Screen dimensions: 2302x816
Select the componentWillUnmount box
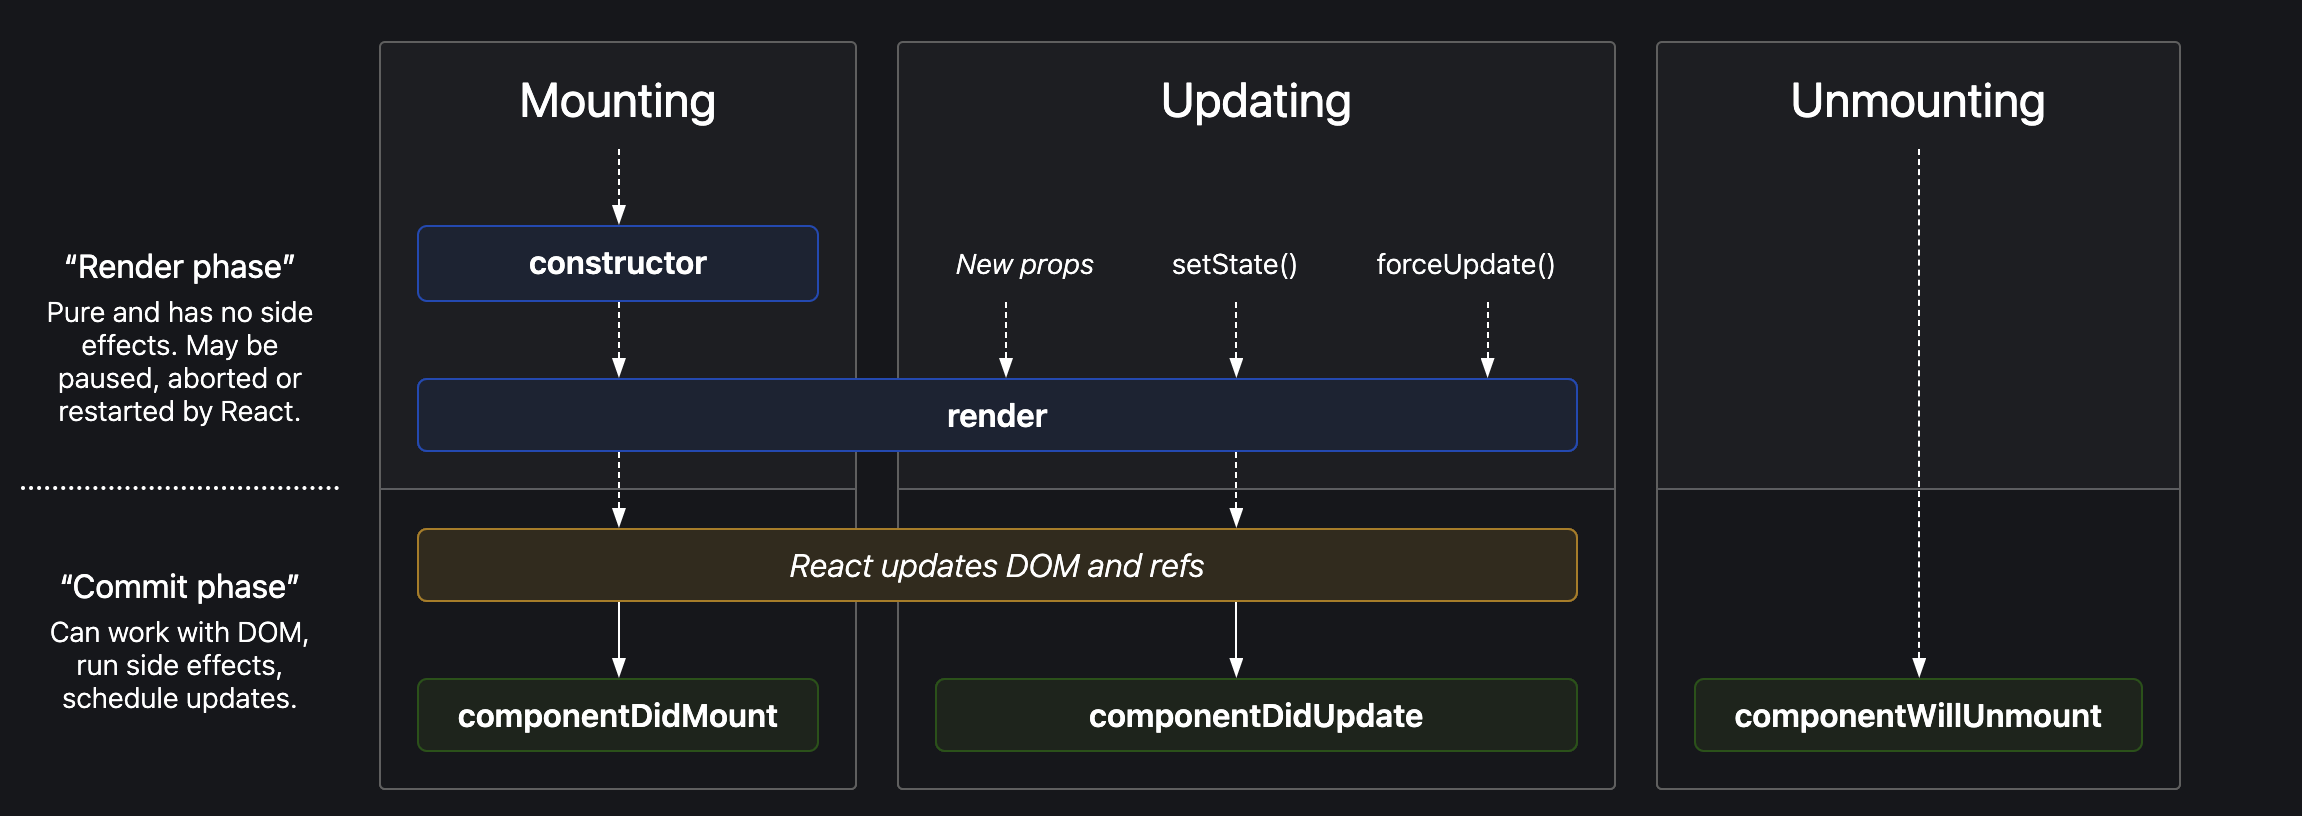[1918, 715]
